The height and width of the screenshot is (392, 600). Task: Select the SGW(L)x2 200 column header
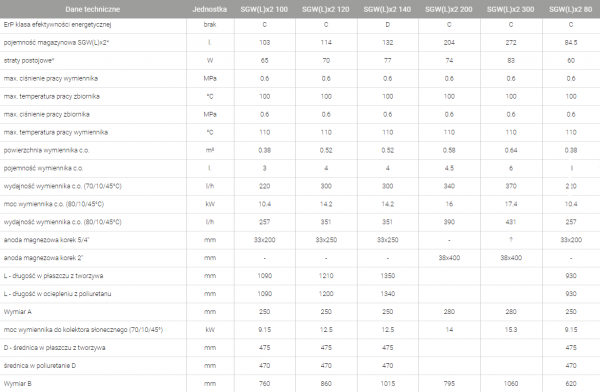pyautogui.click(x=449, y=9)
